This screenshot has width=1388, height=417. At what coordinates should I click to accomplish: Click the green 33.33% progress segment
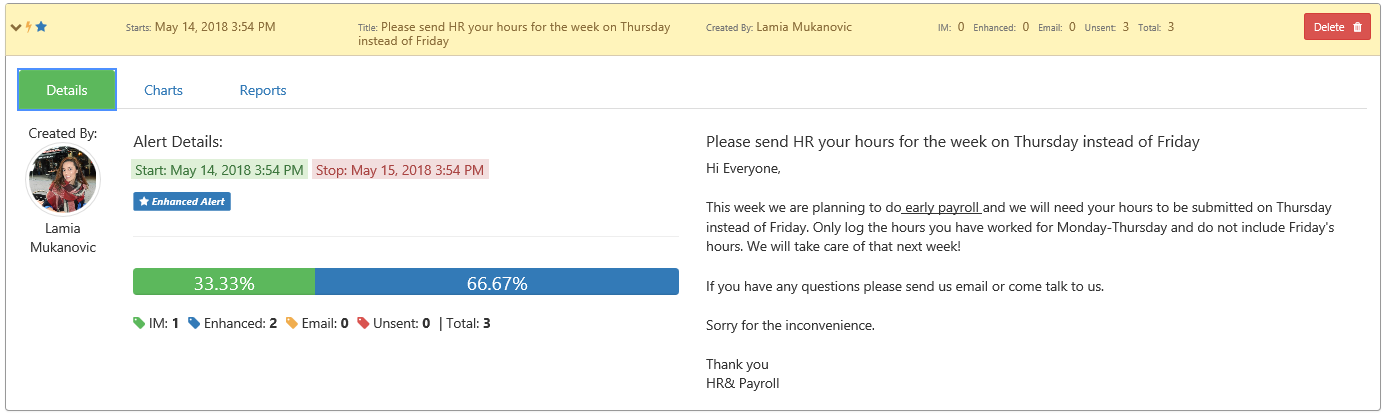[224, 282]
